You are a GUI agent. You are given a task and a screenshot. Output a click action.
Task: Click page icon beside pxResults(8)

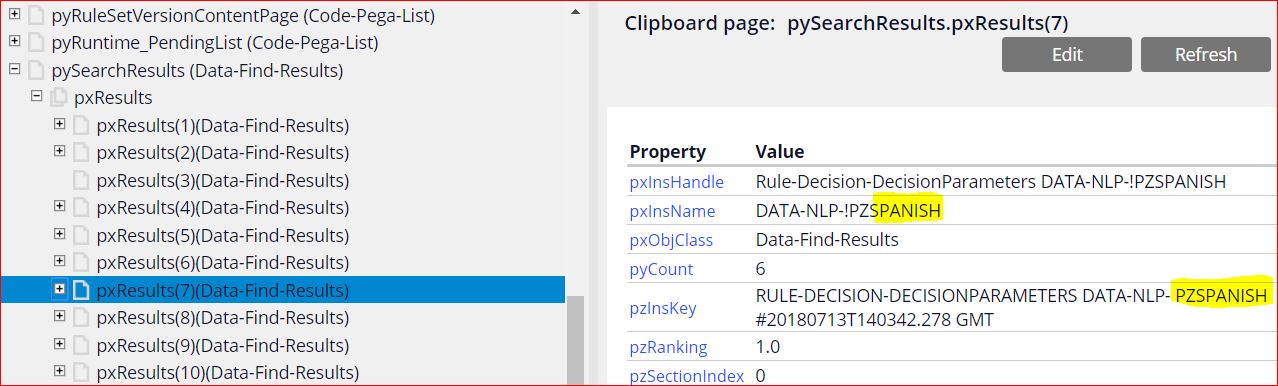[x=81, y=318]
